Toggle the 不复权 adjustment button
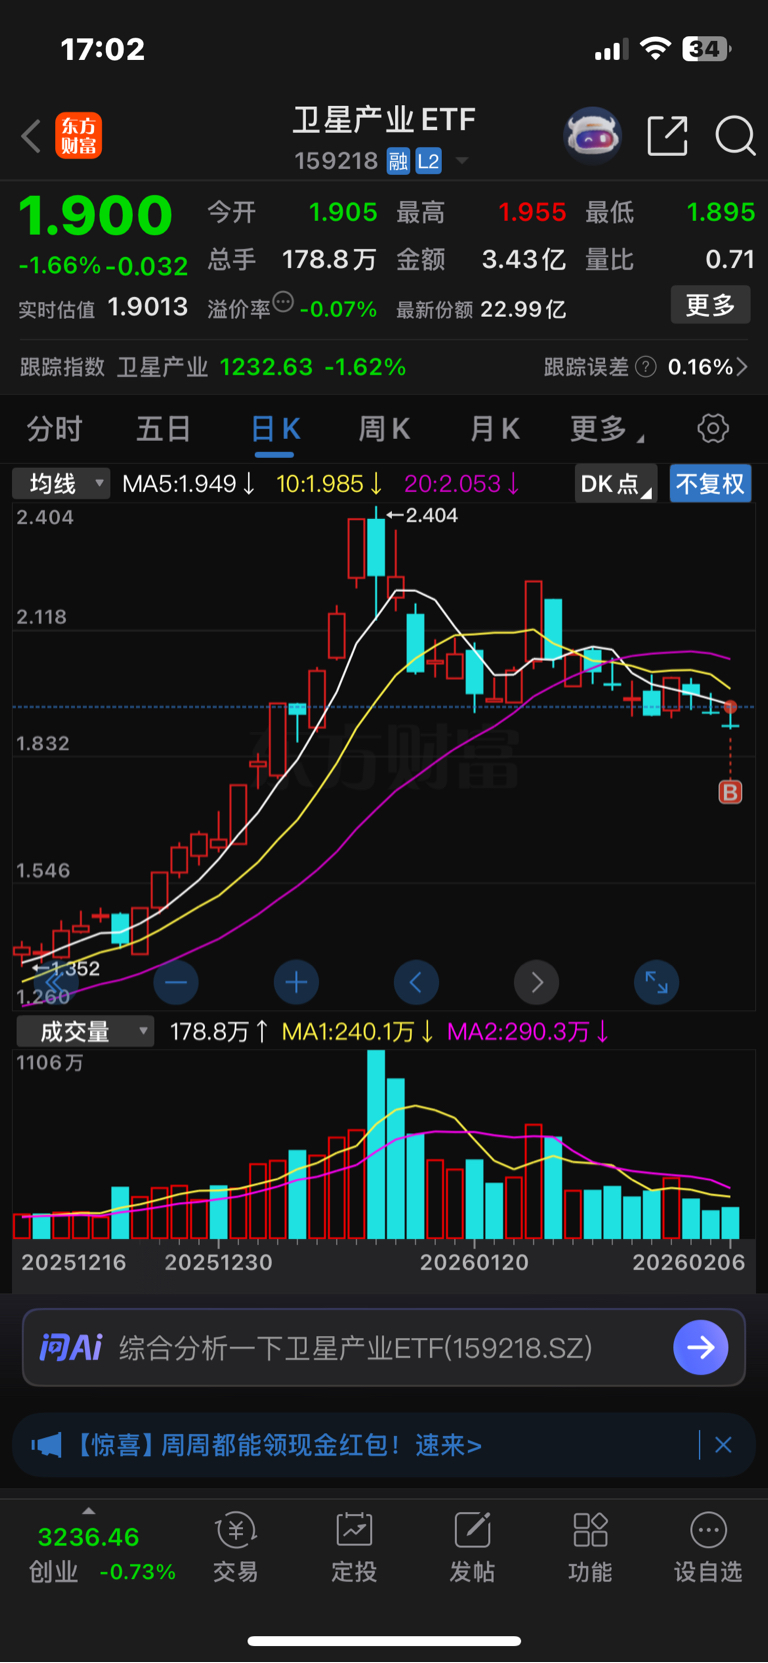Viewport: 768px width, 1663px height. pos(711,484)
